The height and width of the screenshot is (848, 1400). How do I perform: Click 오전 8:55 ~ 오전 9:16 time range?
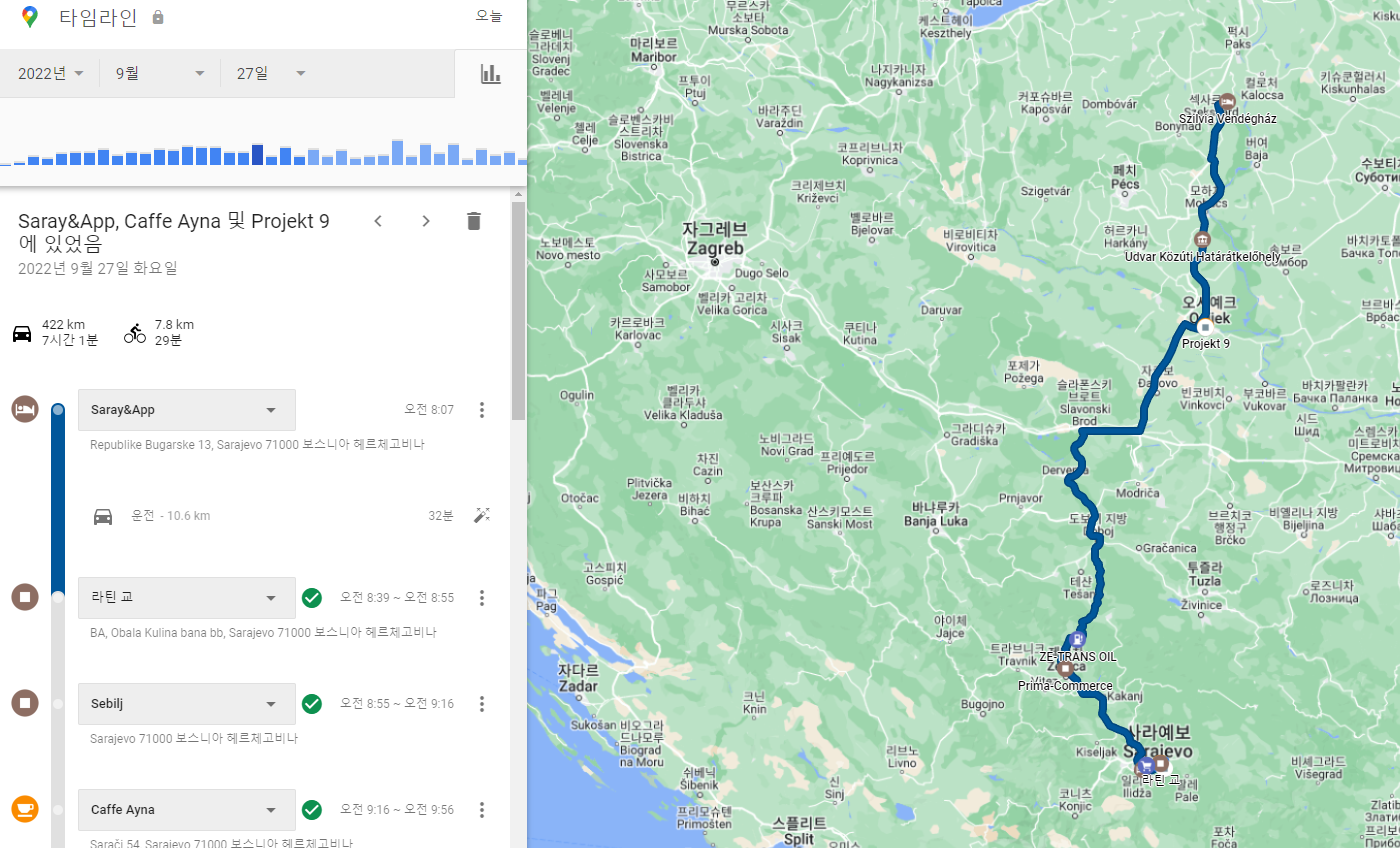tap(397, 704)
